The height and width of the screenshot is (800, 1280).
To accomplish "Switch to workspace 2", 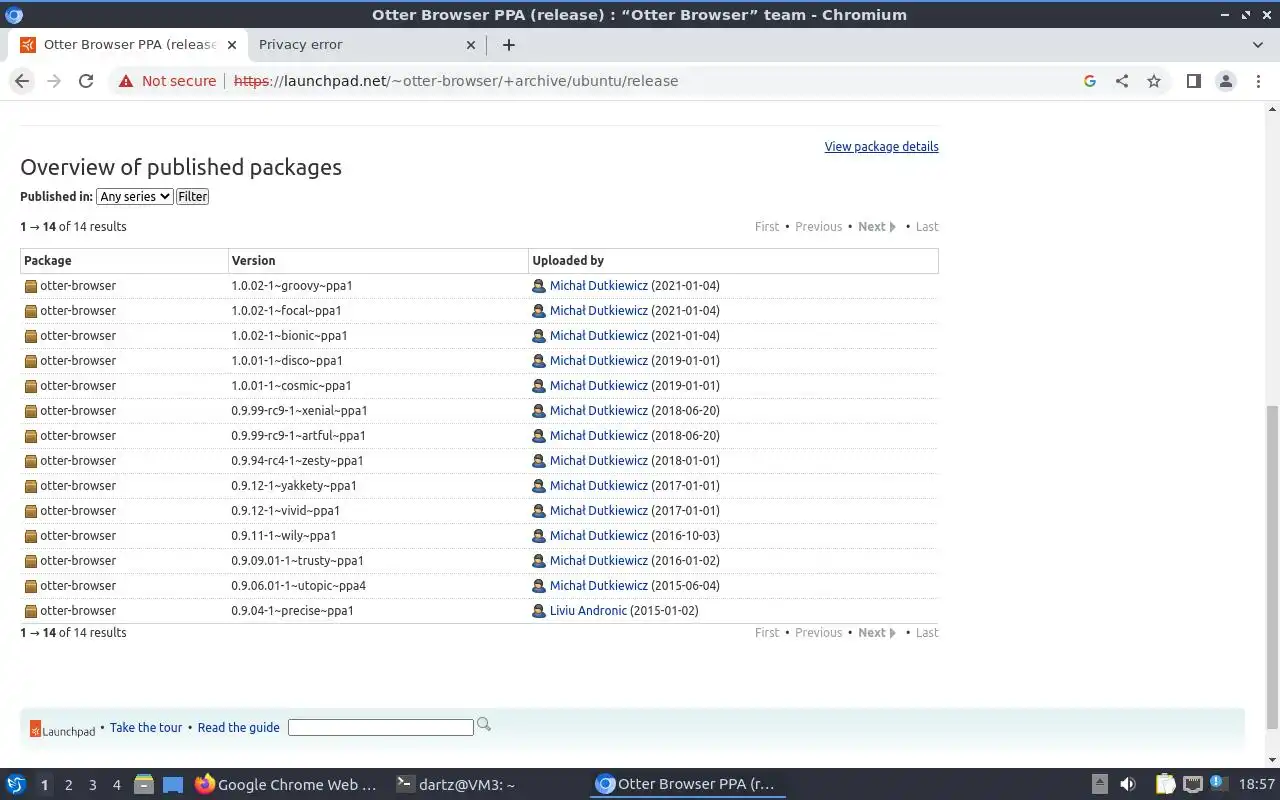I will click(68, 785).
